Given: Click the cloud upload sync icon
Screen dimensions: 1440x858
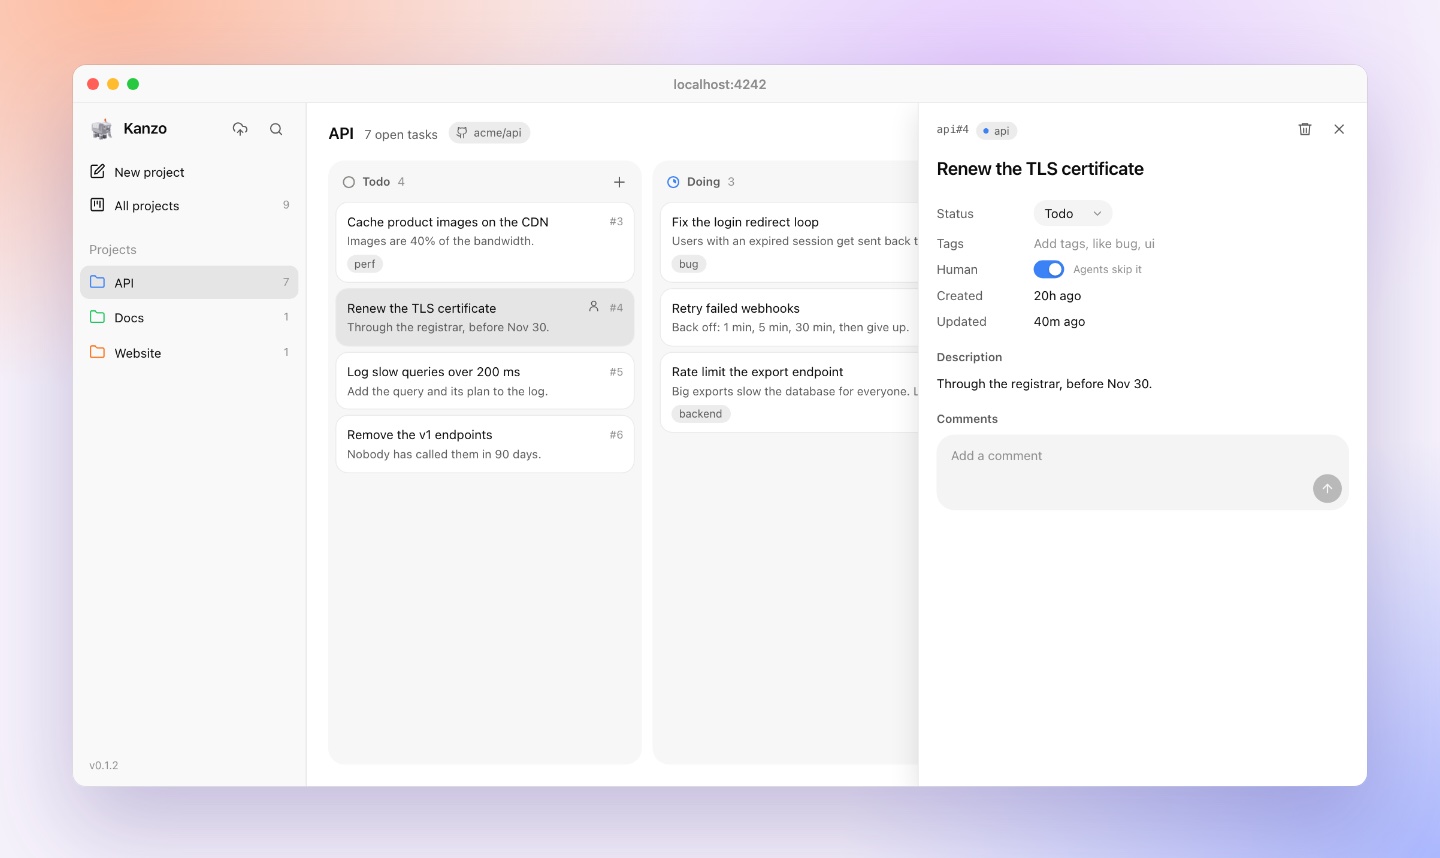Looking at the screenshot, I should (240, 129).
